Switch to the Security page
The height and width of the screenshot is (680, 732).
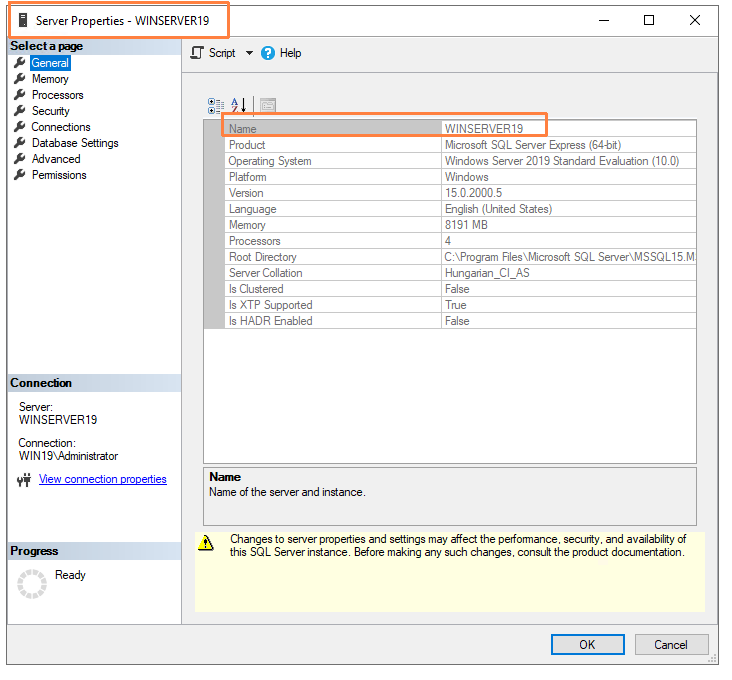click(50, 111)
